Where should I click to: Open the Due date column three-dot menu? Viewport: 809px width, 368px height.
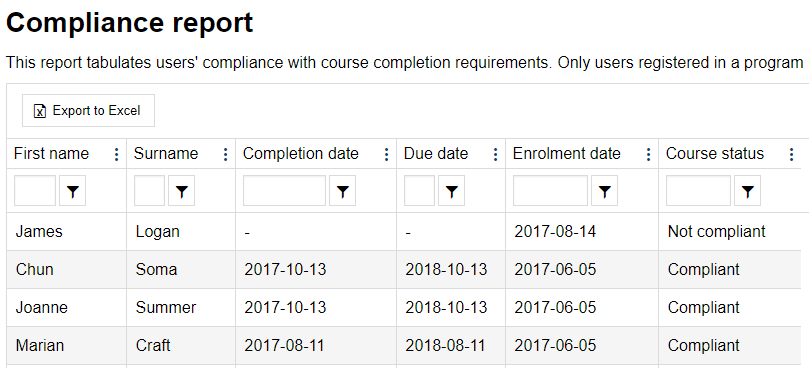click(495, 154)
